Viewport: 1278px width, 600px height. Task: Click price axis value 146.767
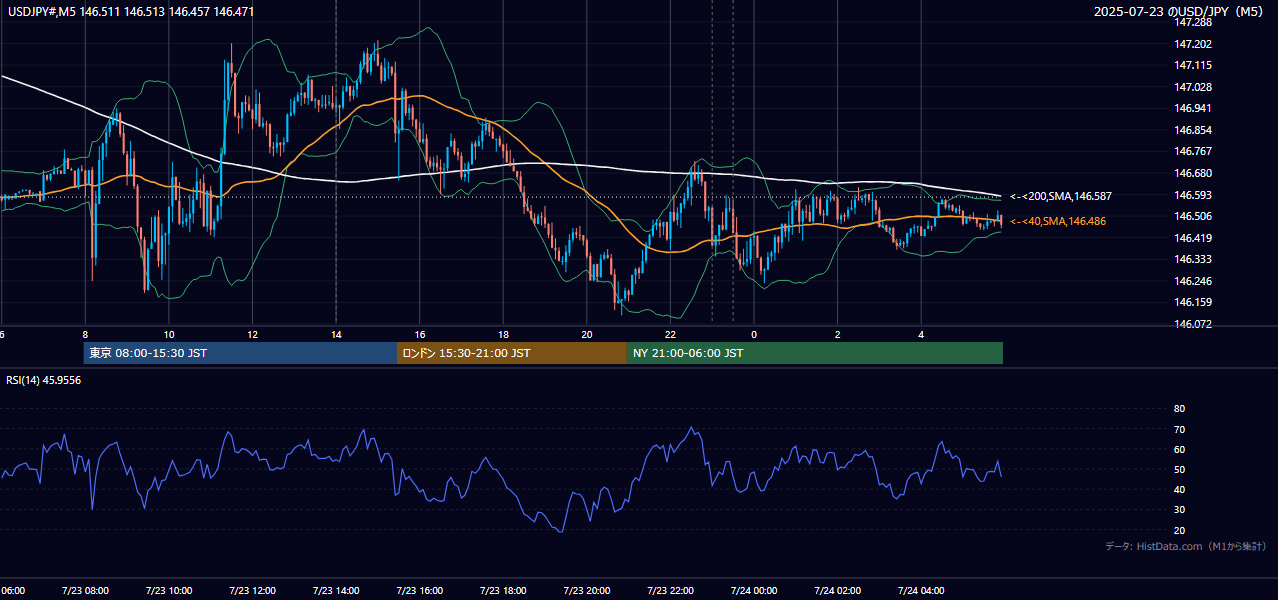pos(1193,151)
